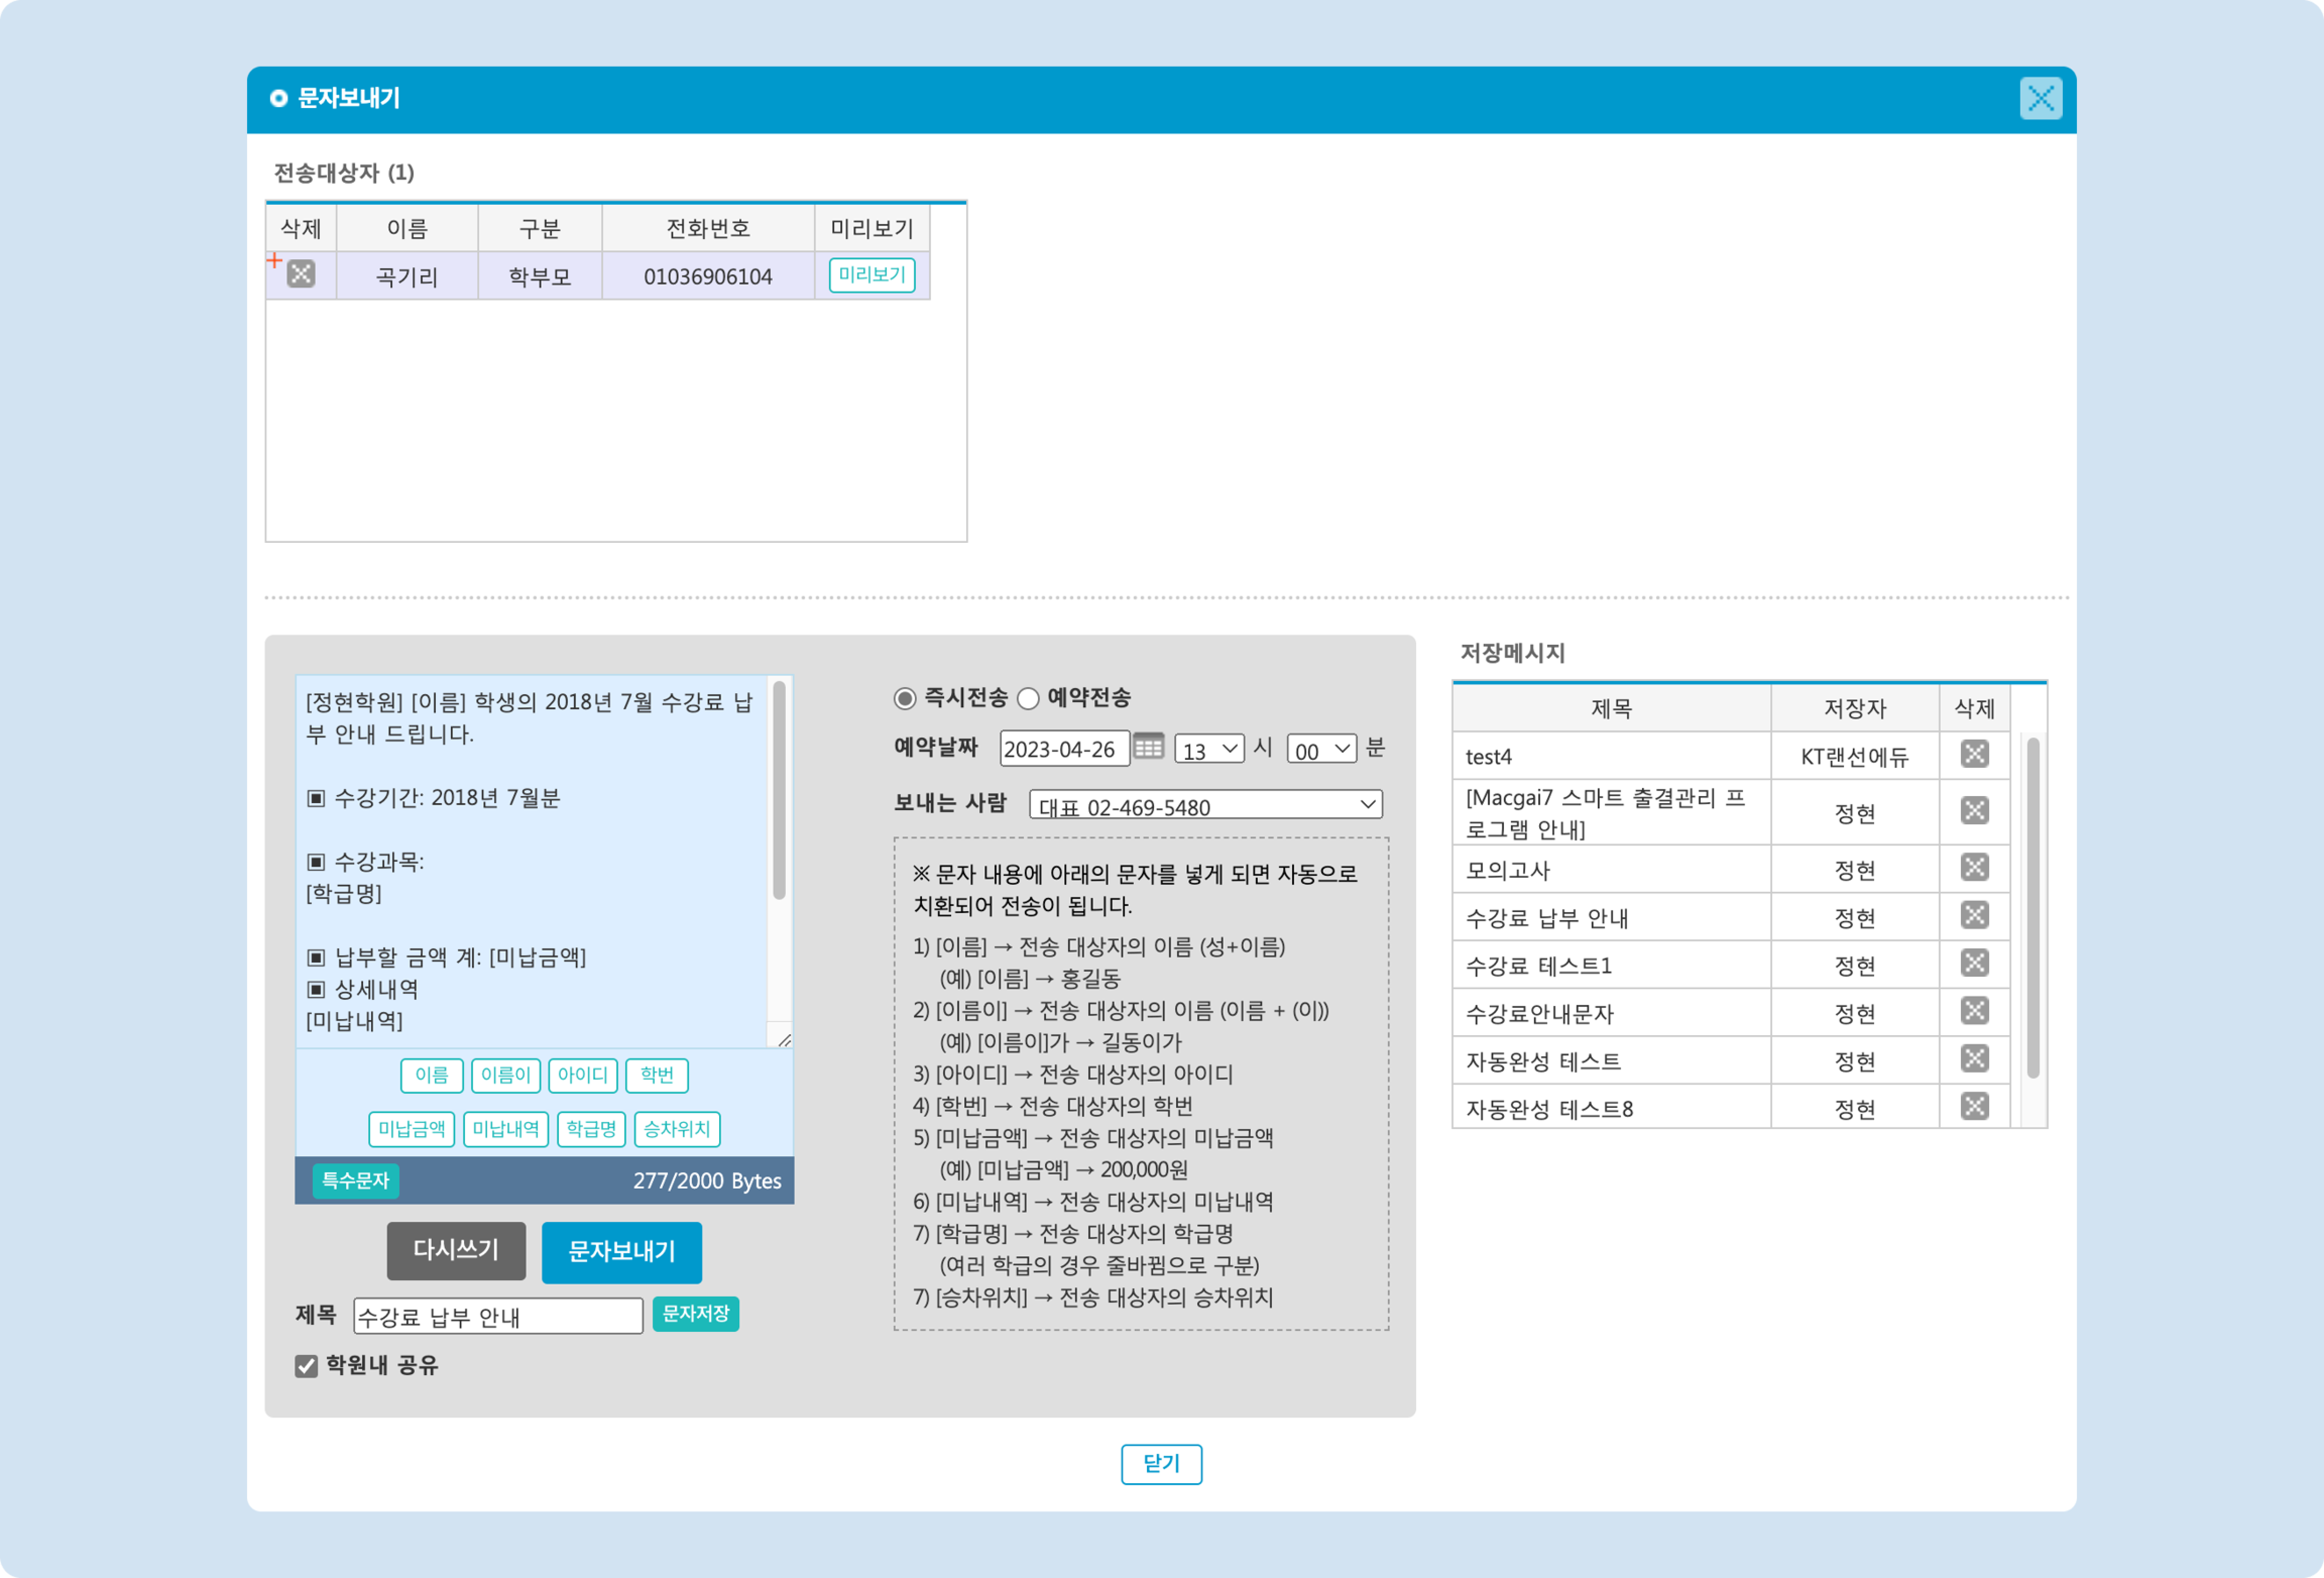Delete the Macgai7 saved message
This screenshot has height=1578, width=2324.
1974,811
